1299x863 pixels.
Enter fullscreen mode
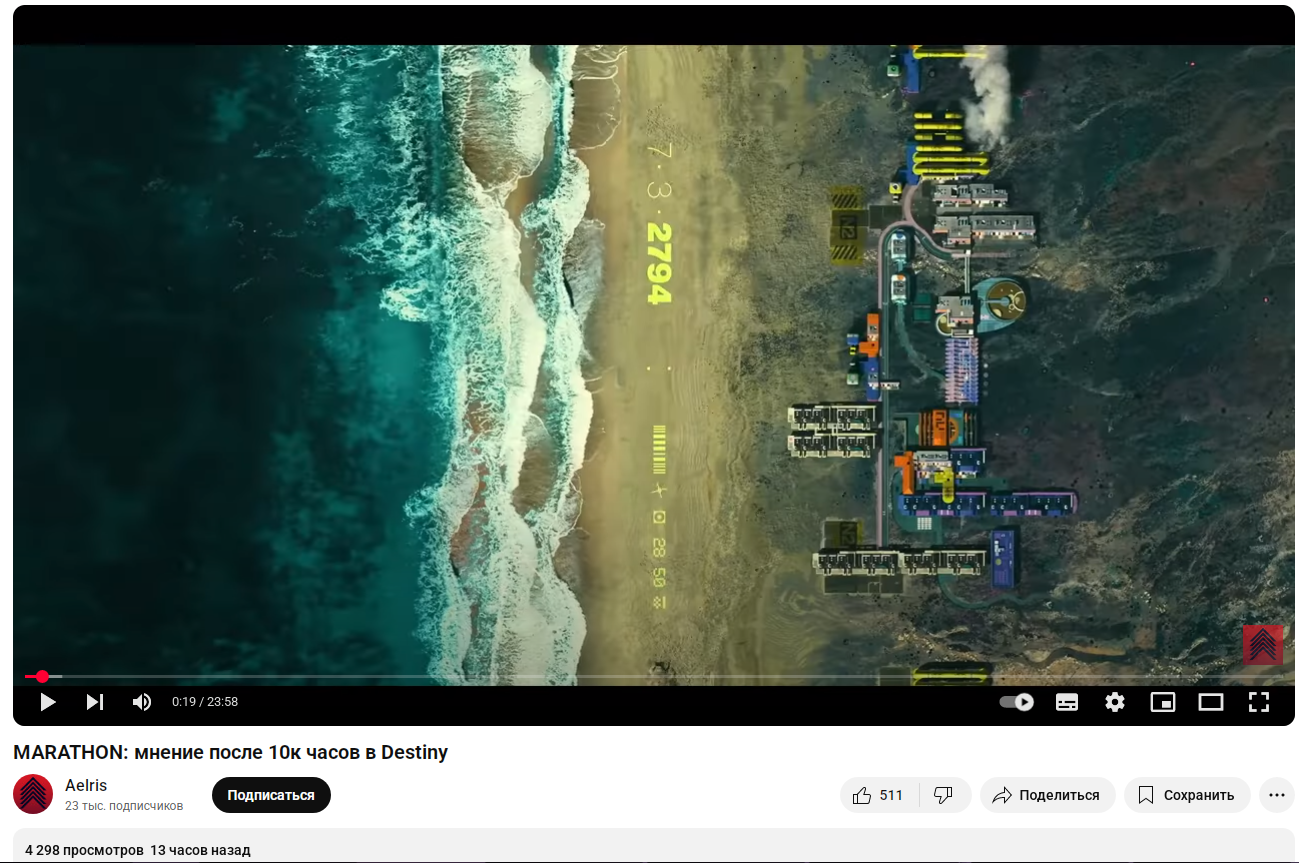[1259, 702]
